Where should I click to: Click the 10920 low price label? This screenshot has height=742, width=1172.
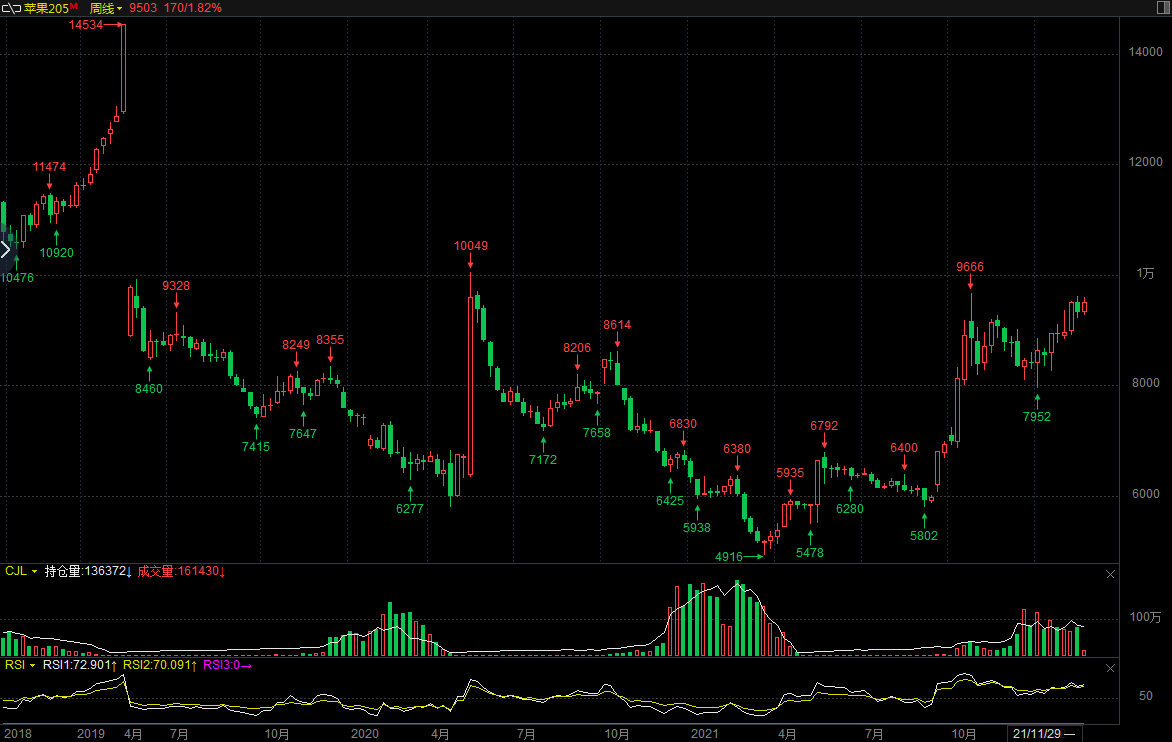(x=57, y=253)
